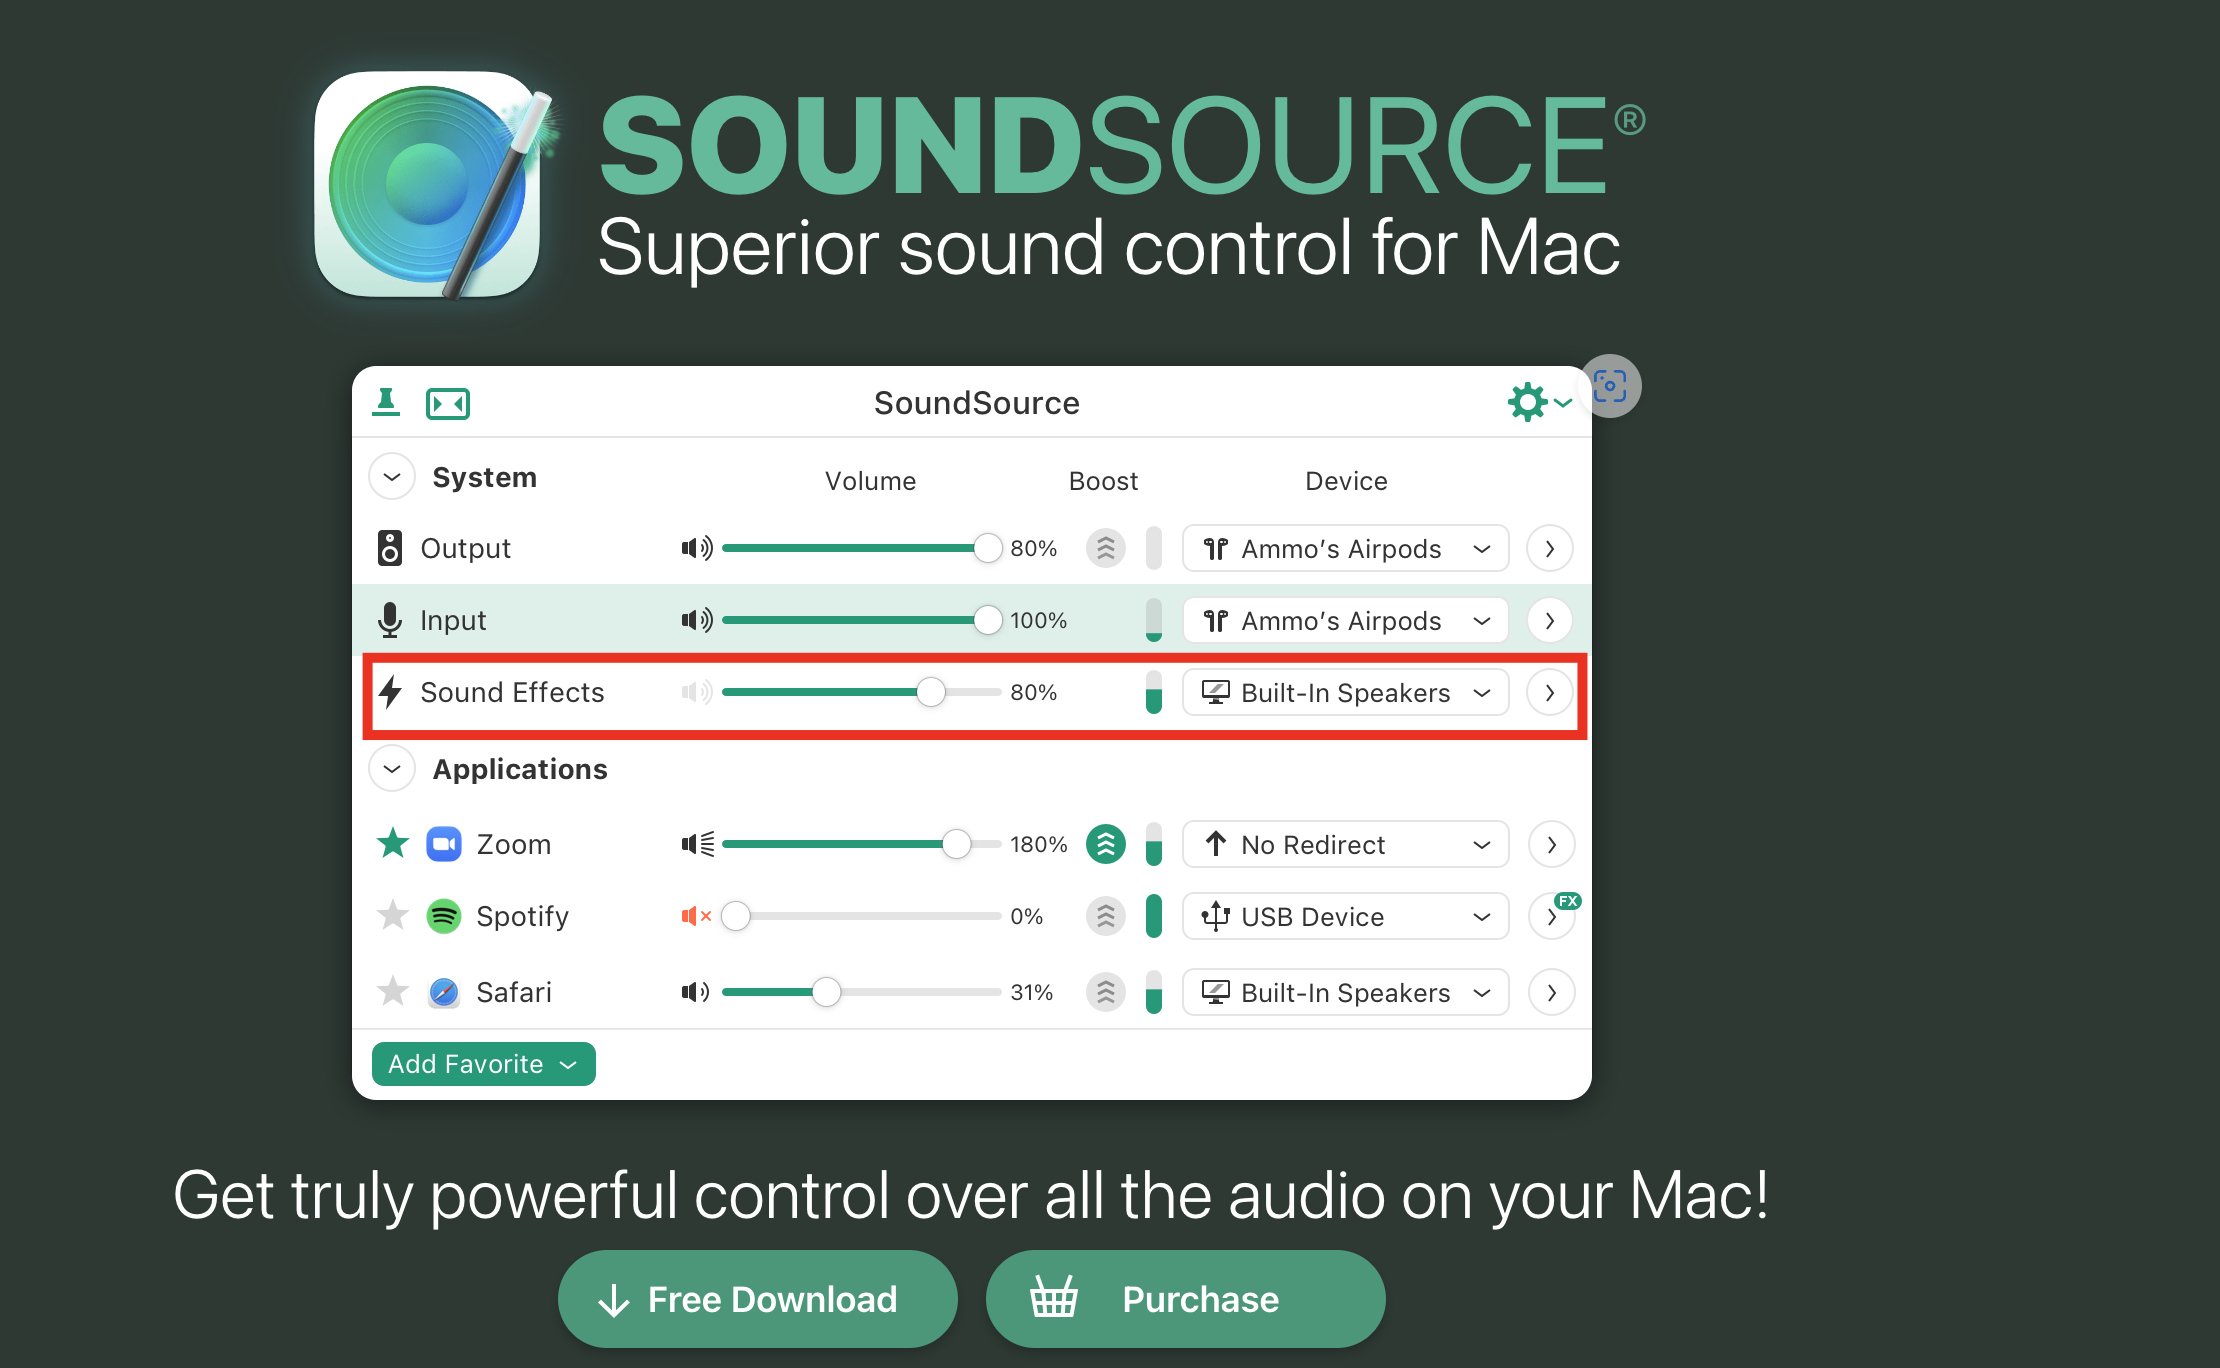Viewport: 2220px width, 1368px height.
Task: Expand Zoom row details arrow
Action: click(1552, 845)
